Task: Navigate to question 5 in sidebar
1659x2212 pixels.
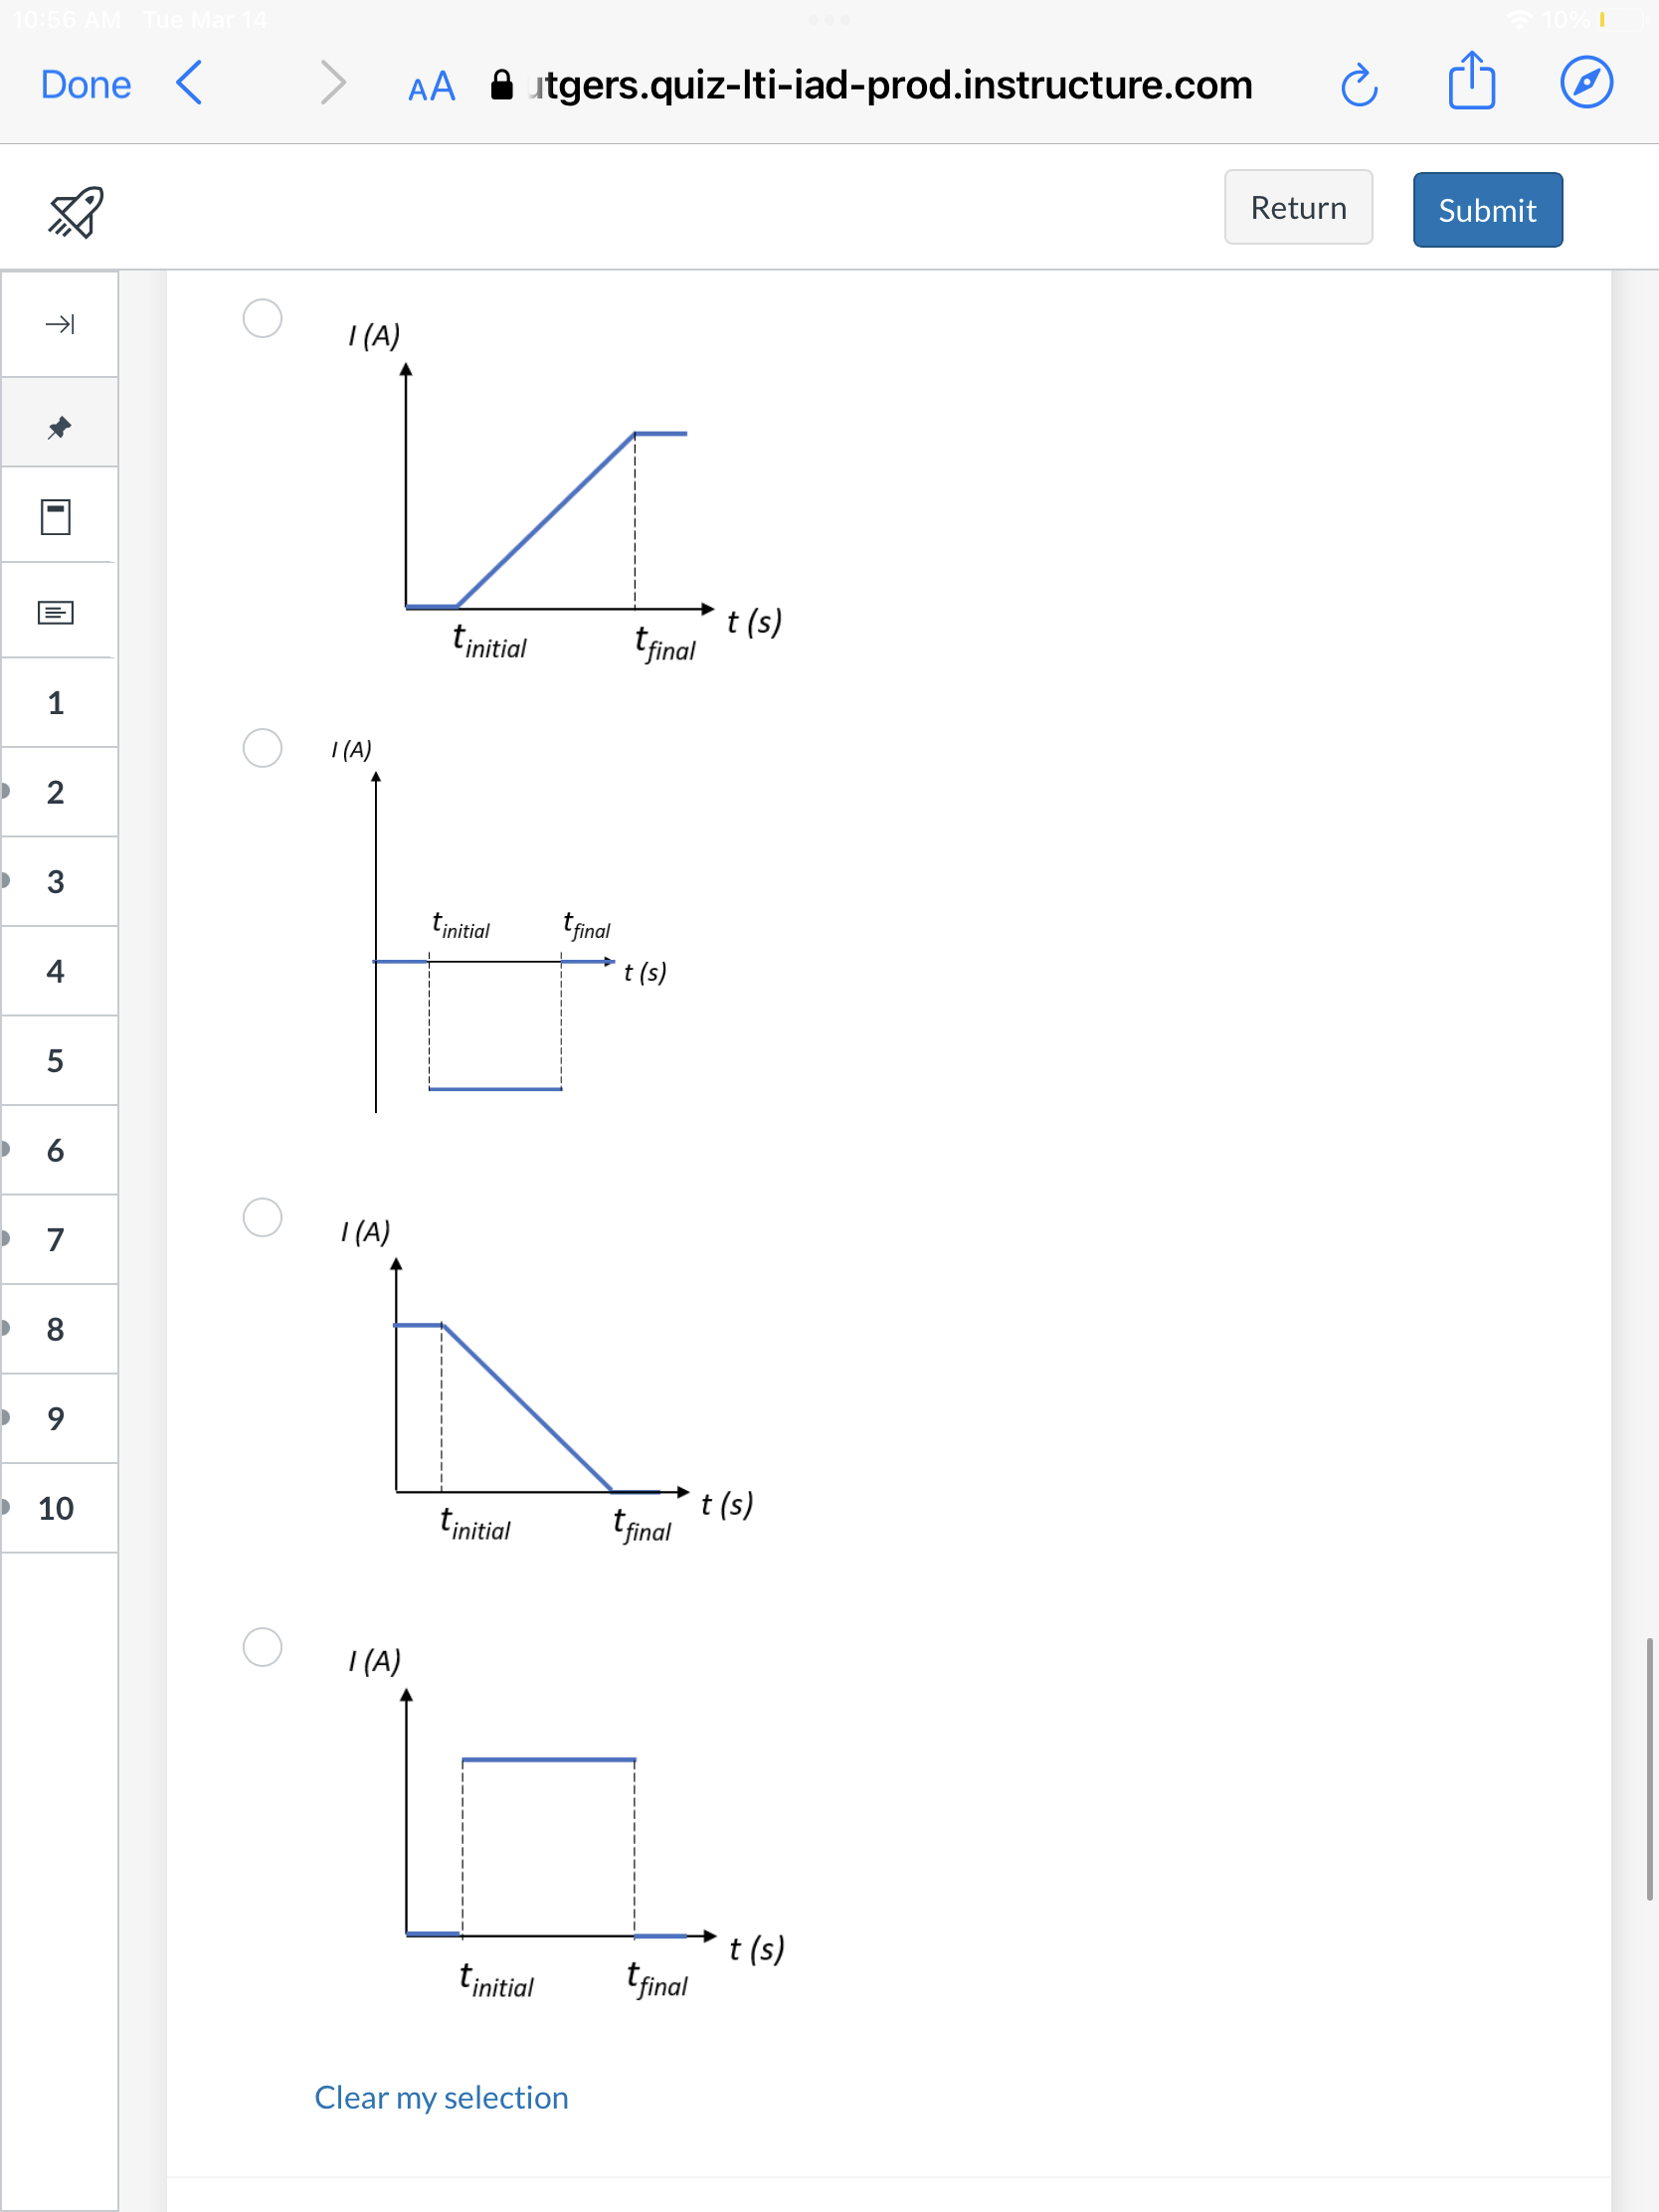Action: coord(56,1060)
